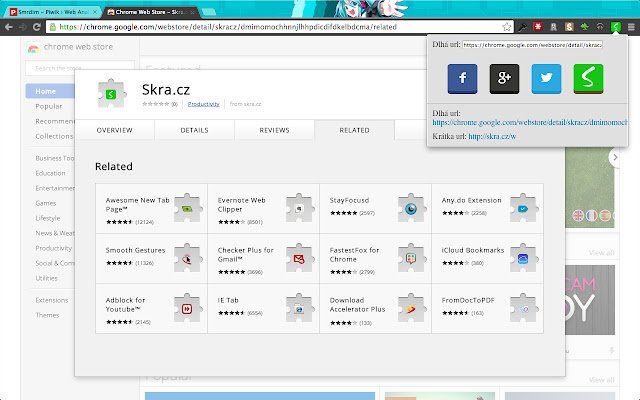
Task: Click the Search the store box
Action: pos(80,68)
